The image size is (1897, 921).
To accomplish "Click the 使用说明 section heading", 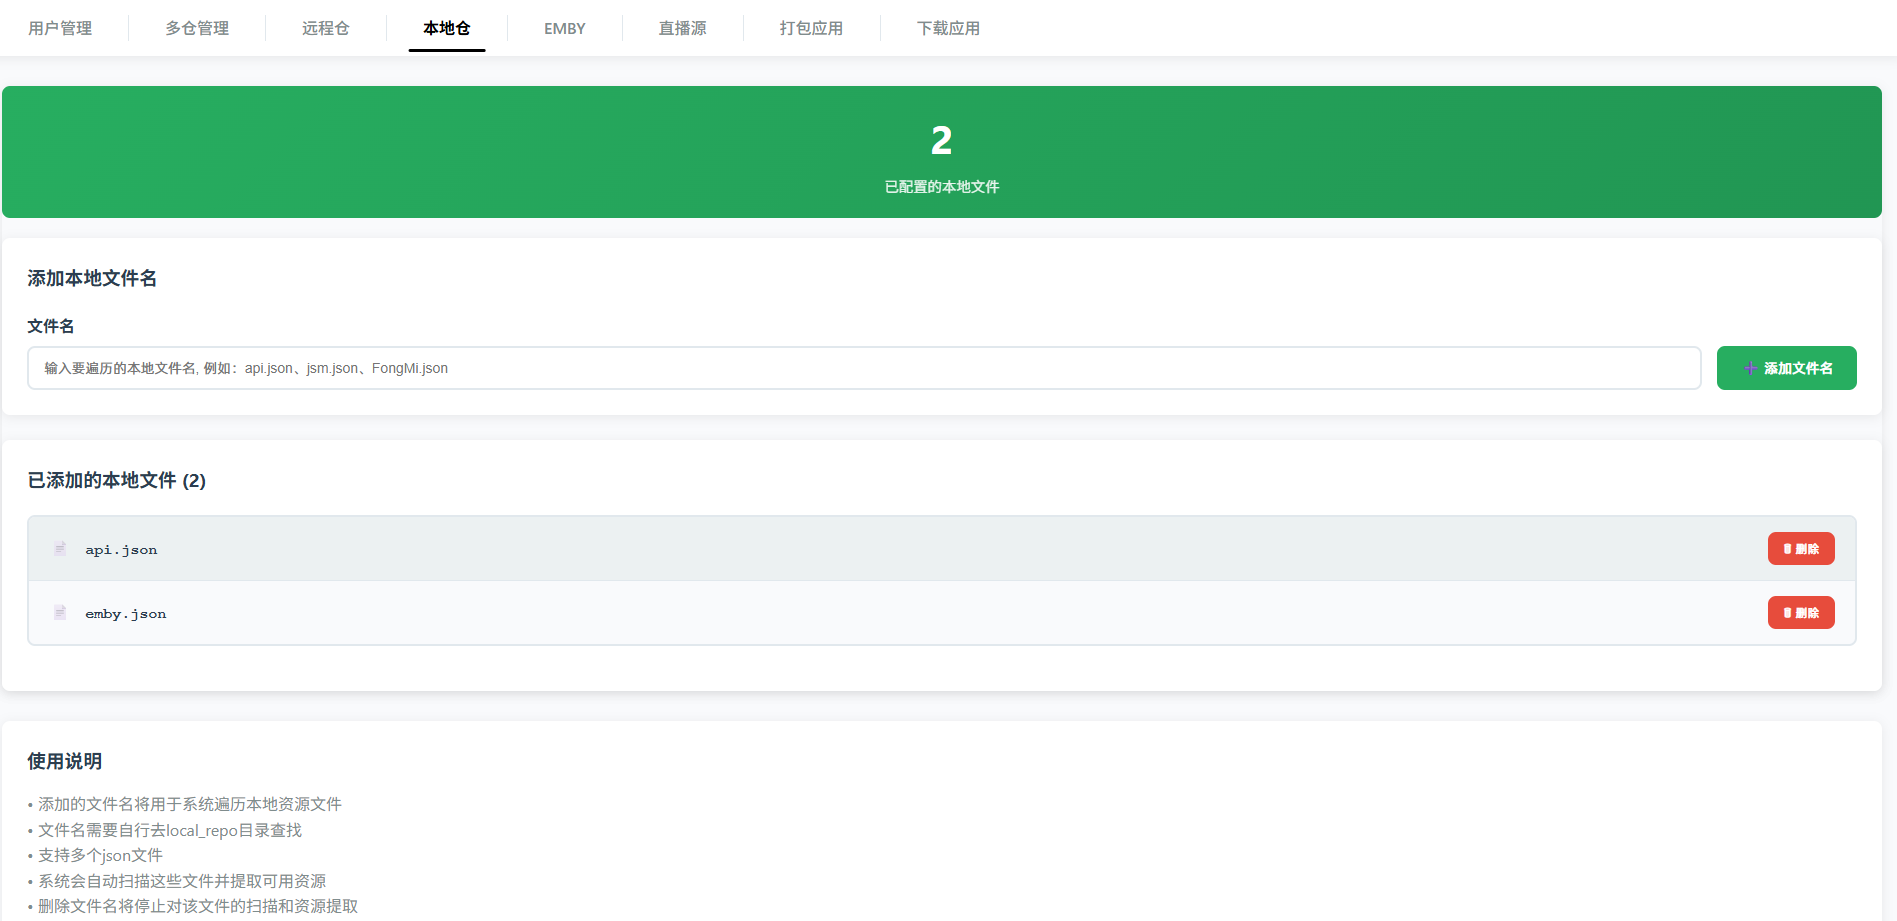I will pyautogui.click(x=65, y=762).
